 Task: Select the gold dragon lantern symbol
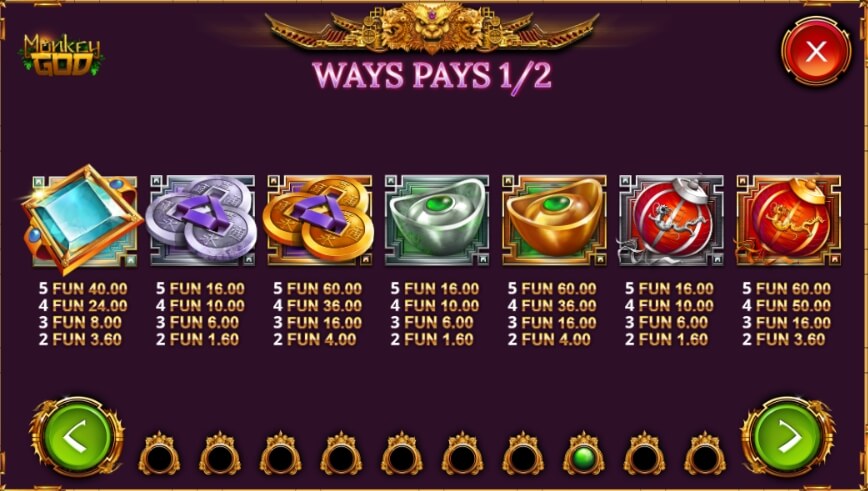(x=788, y=220)
